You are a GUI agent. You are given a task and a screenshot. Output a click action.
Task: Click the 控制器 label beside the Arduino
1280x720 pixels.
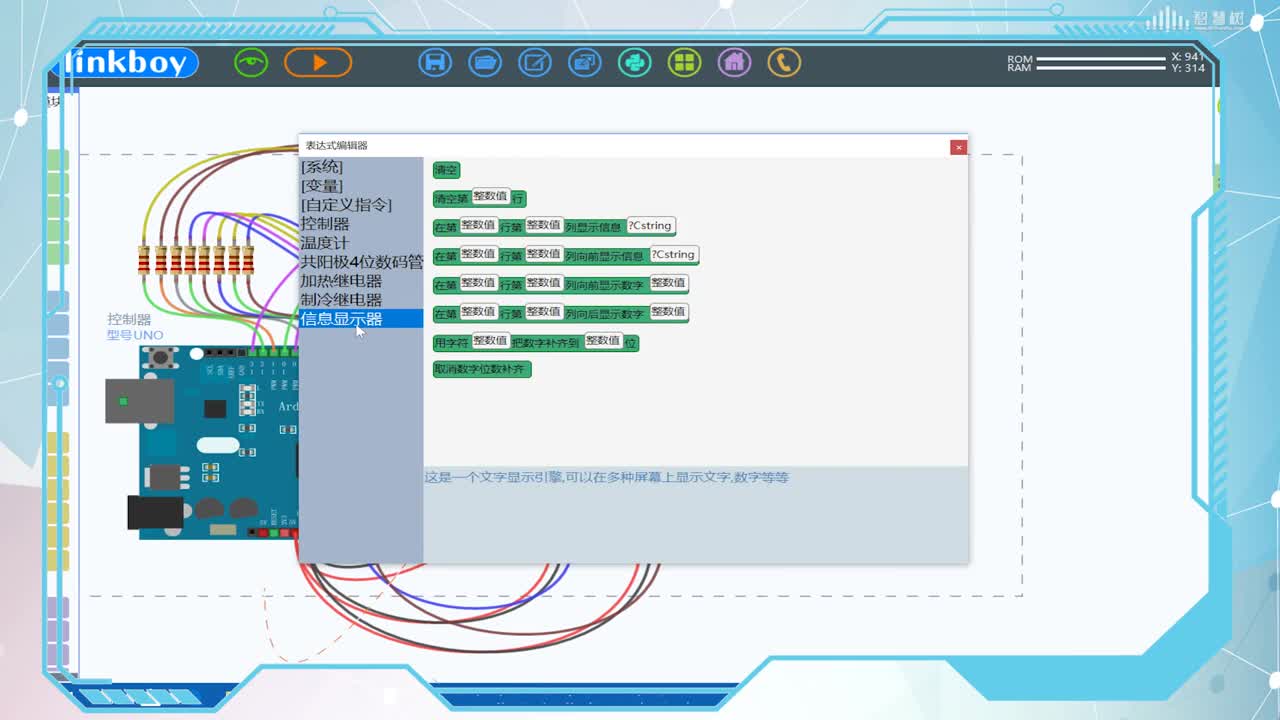pyautogui.click(x=129, y=320)
